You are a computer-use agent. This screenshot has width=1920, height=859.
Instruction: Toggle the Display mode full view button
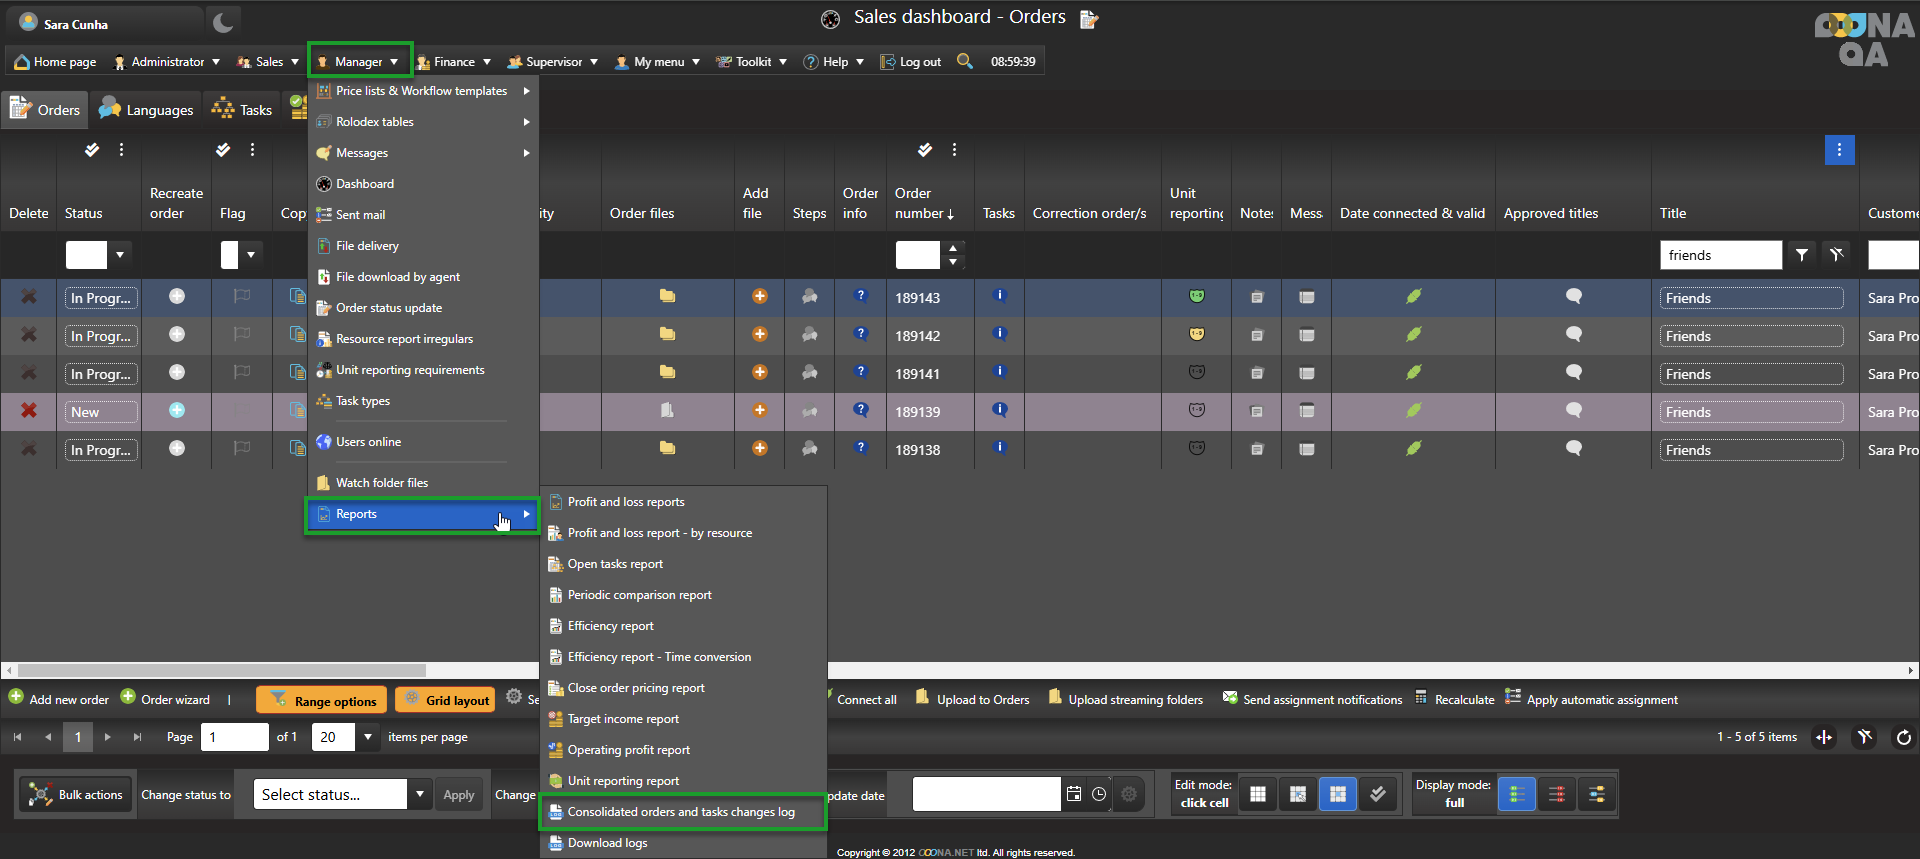coord(1516,794)
